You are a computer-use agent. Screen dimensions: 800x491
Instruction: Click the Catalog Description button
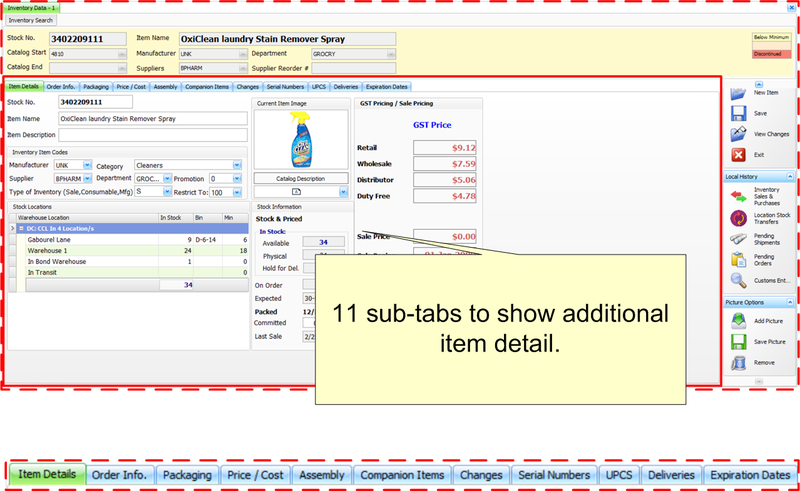coord(301,179)
